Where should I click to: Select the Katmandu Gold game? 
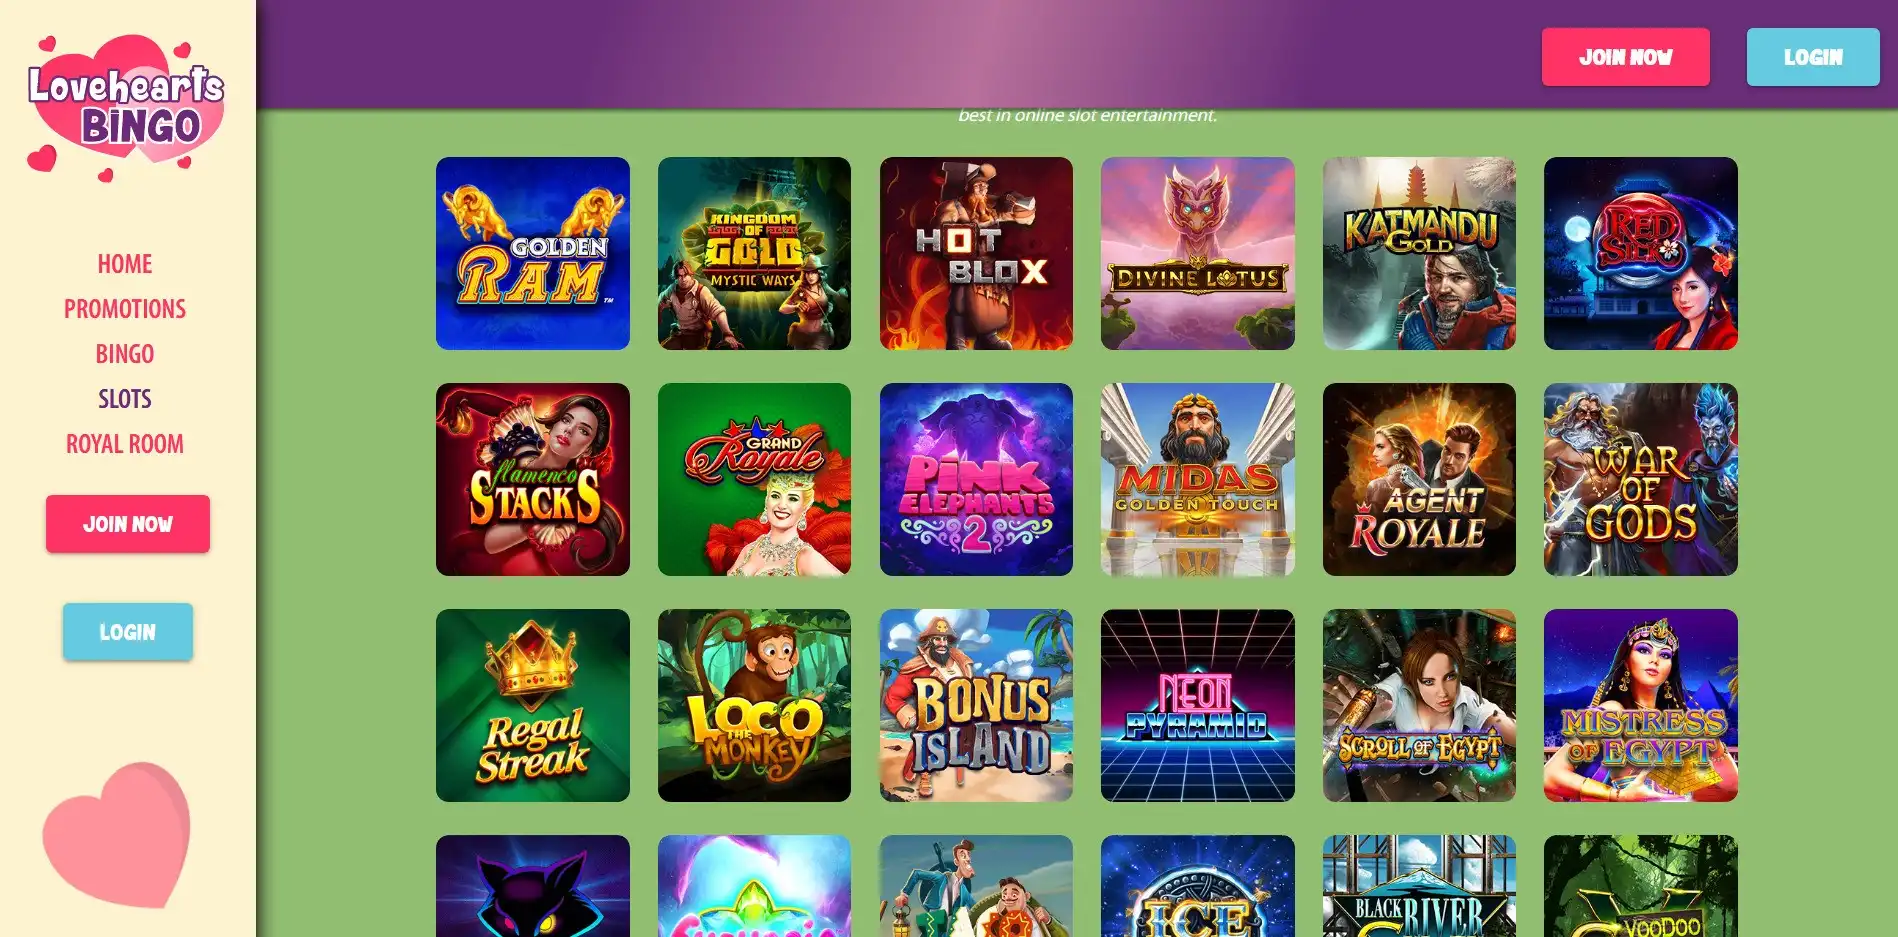tap(1419, 253)
